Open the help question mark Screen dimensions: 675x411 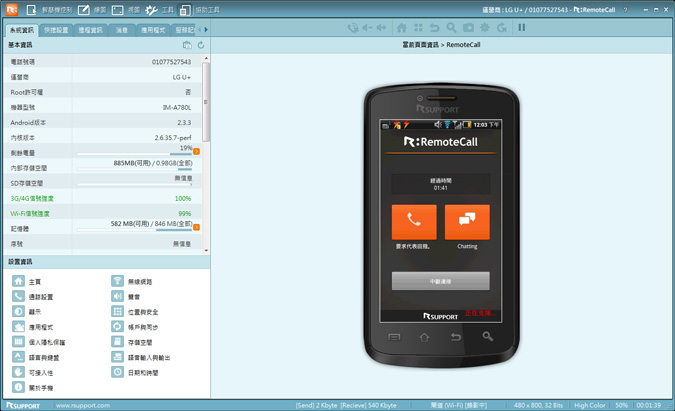coord(625,10)
